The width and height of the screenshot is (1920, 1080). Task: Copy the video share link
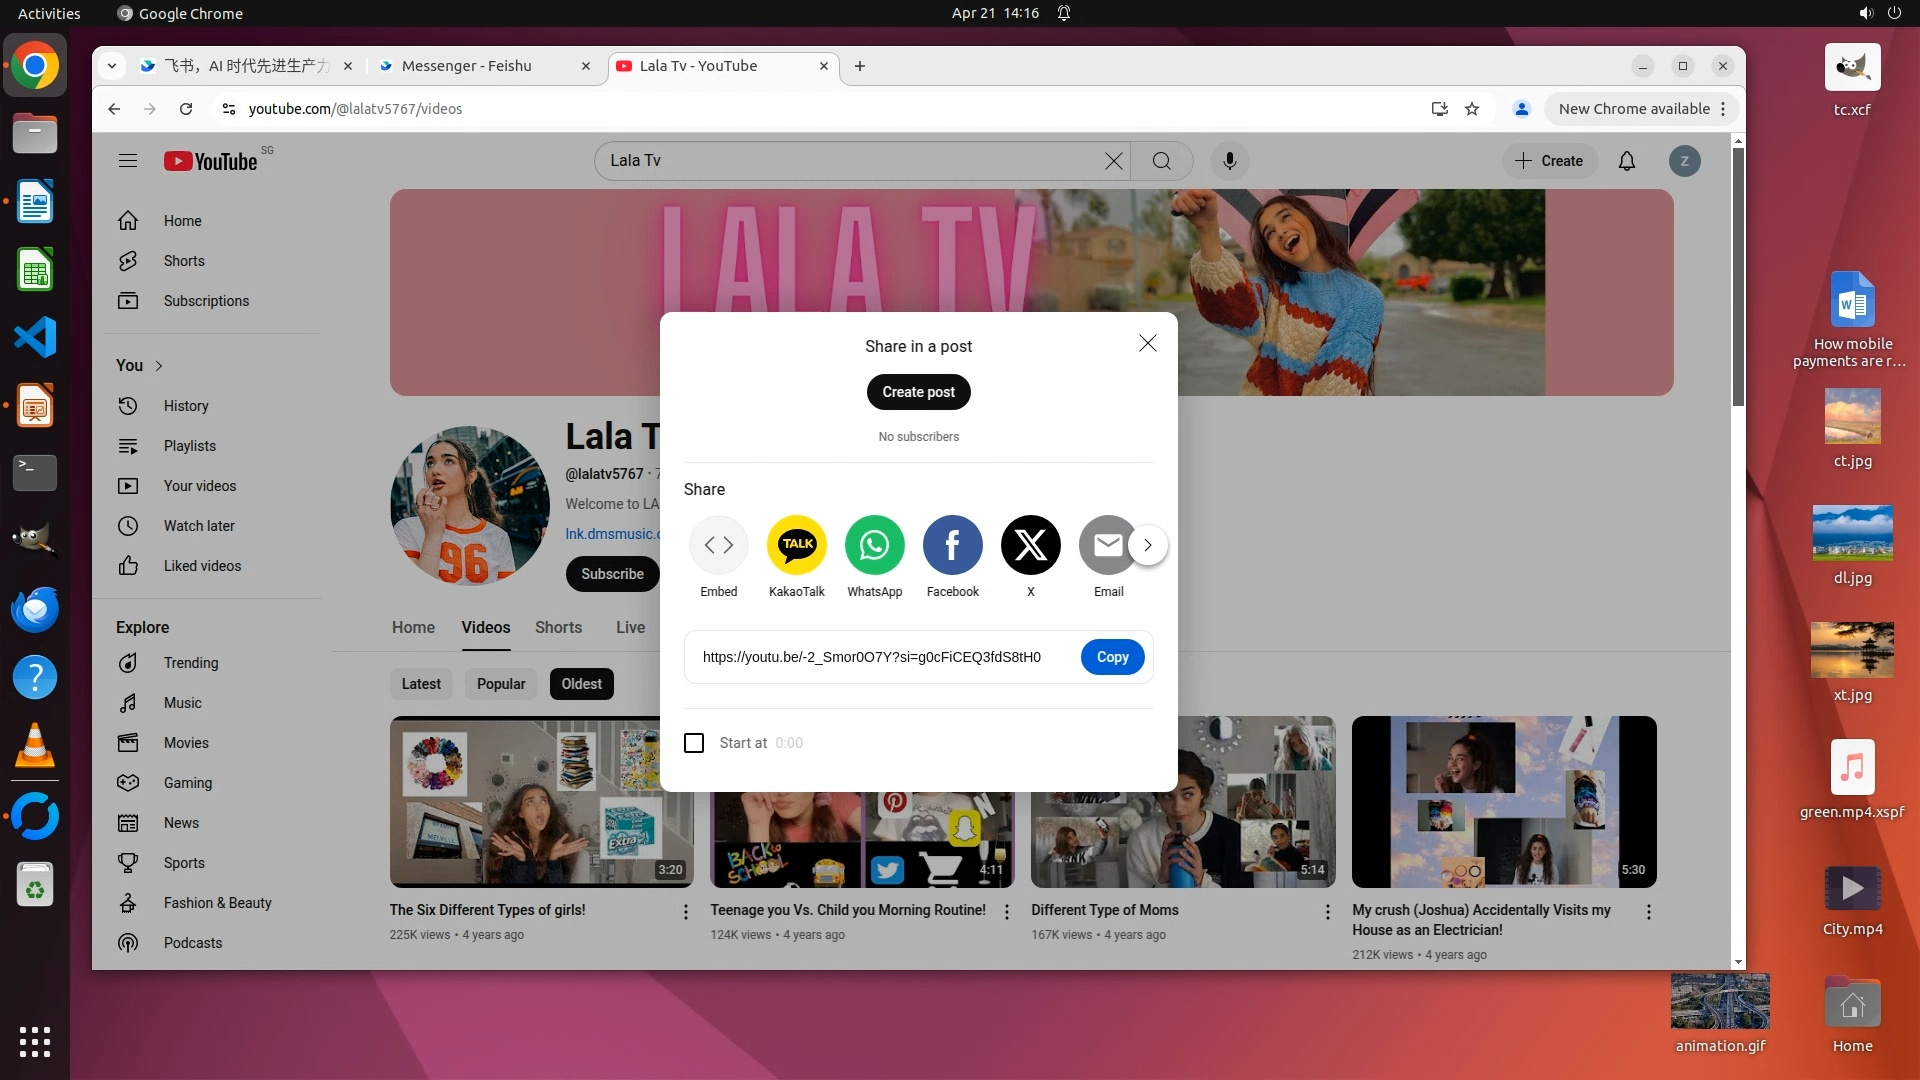1112,657
